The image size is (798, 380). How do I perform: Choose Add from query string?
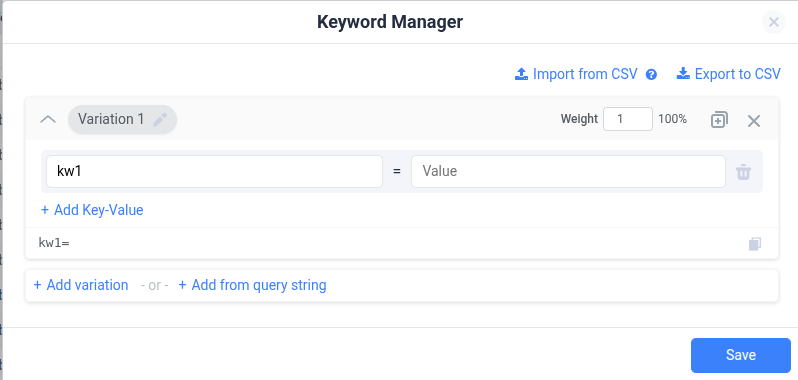point(252,285)
